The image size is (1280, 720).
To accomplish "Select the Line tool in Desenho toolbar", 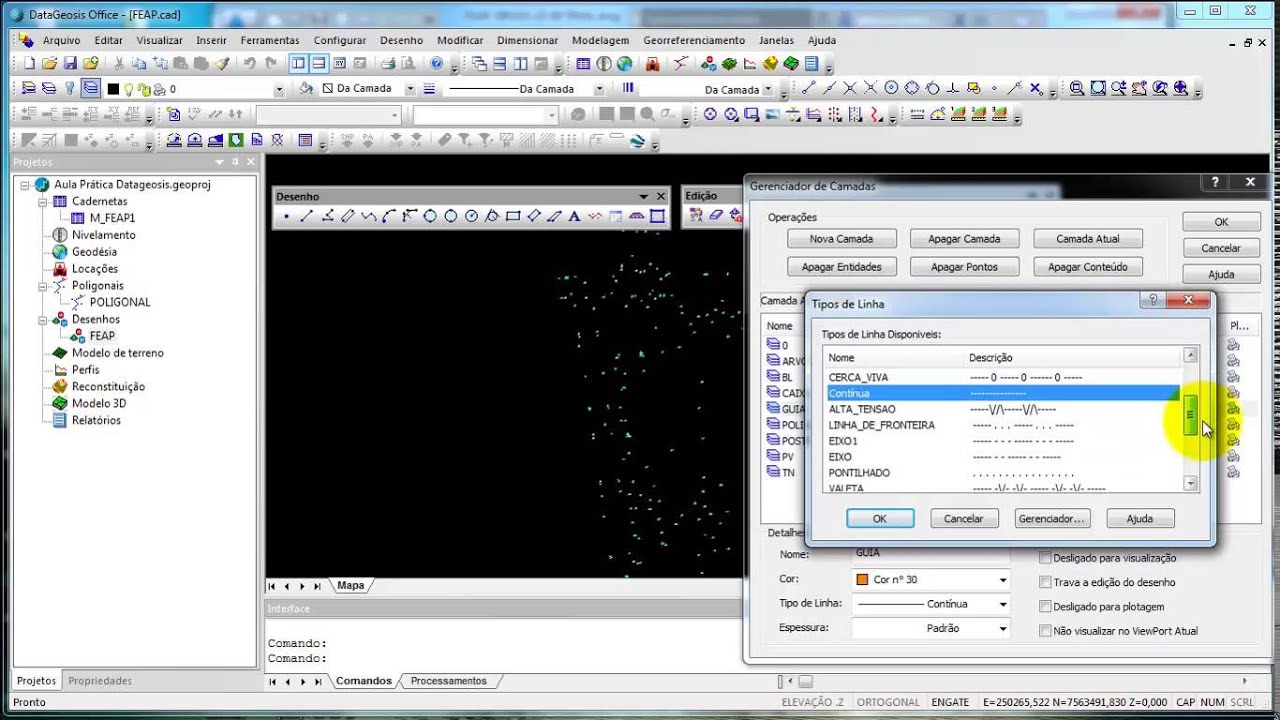I will pos(307,216).
